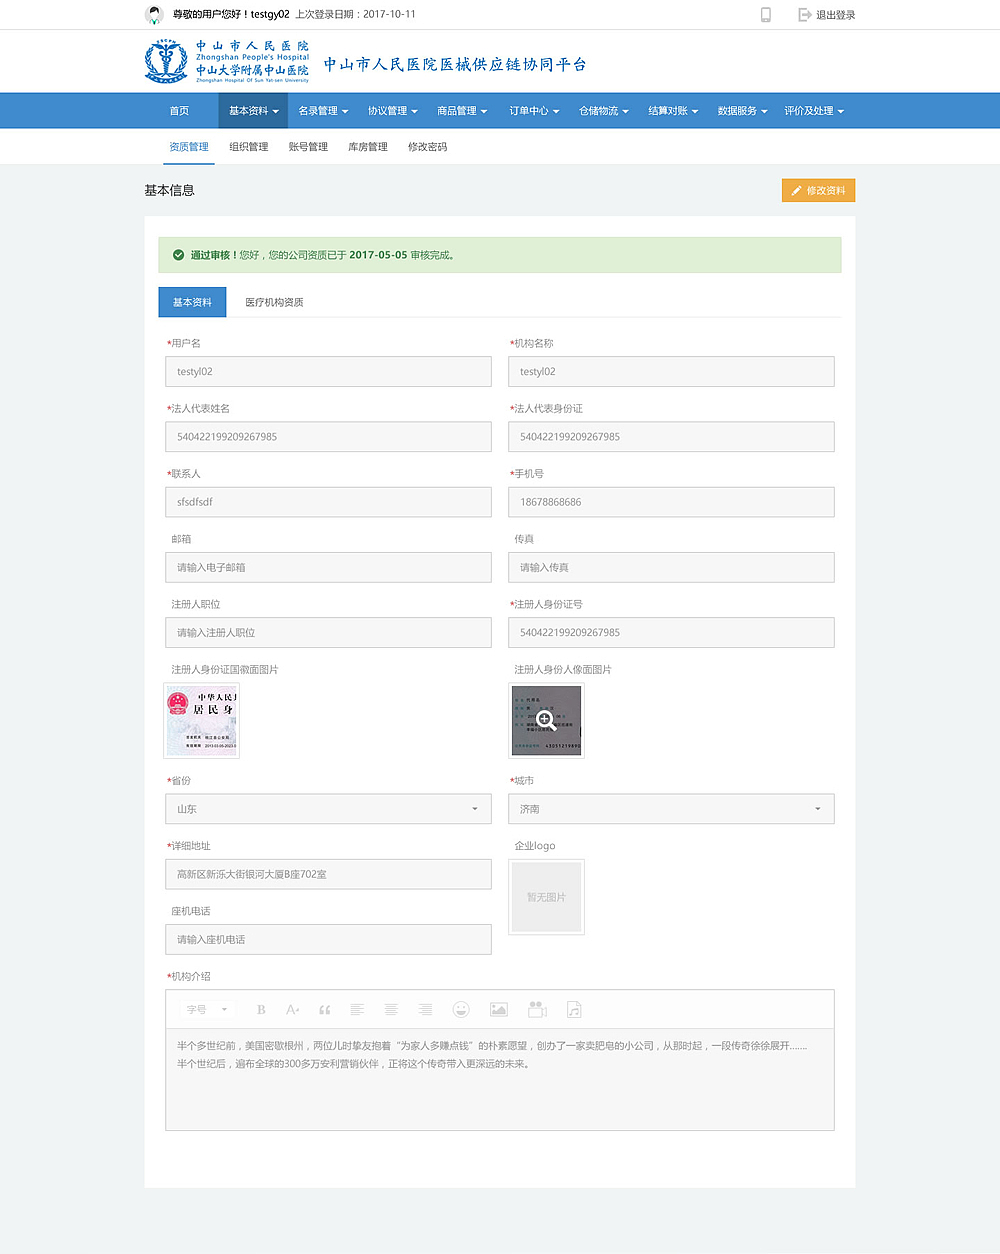Insert a video via editor toolbar
This screenshot has height=1254, width=1000.
[x=537, y=1010]
